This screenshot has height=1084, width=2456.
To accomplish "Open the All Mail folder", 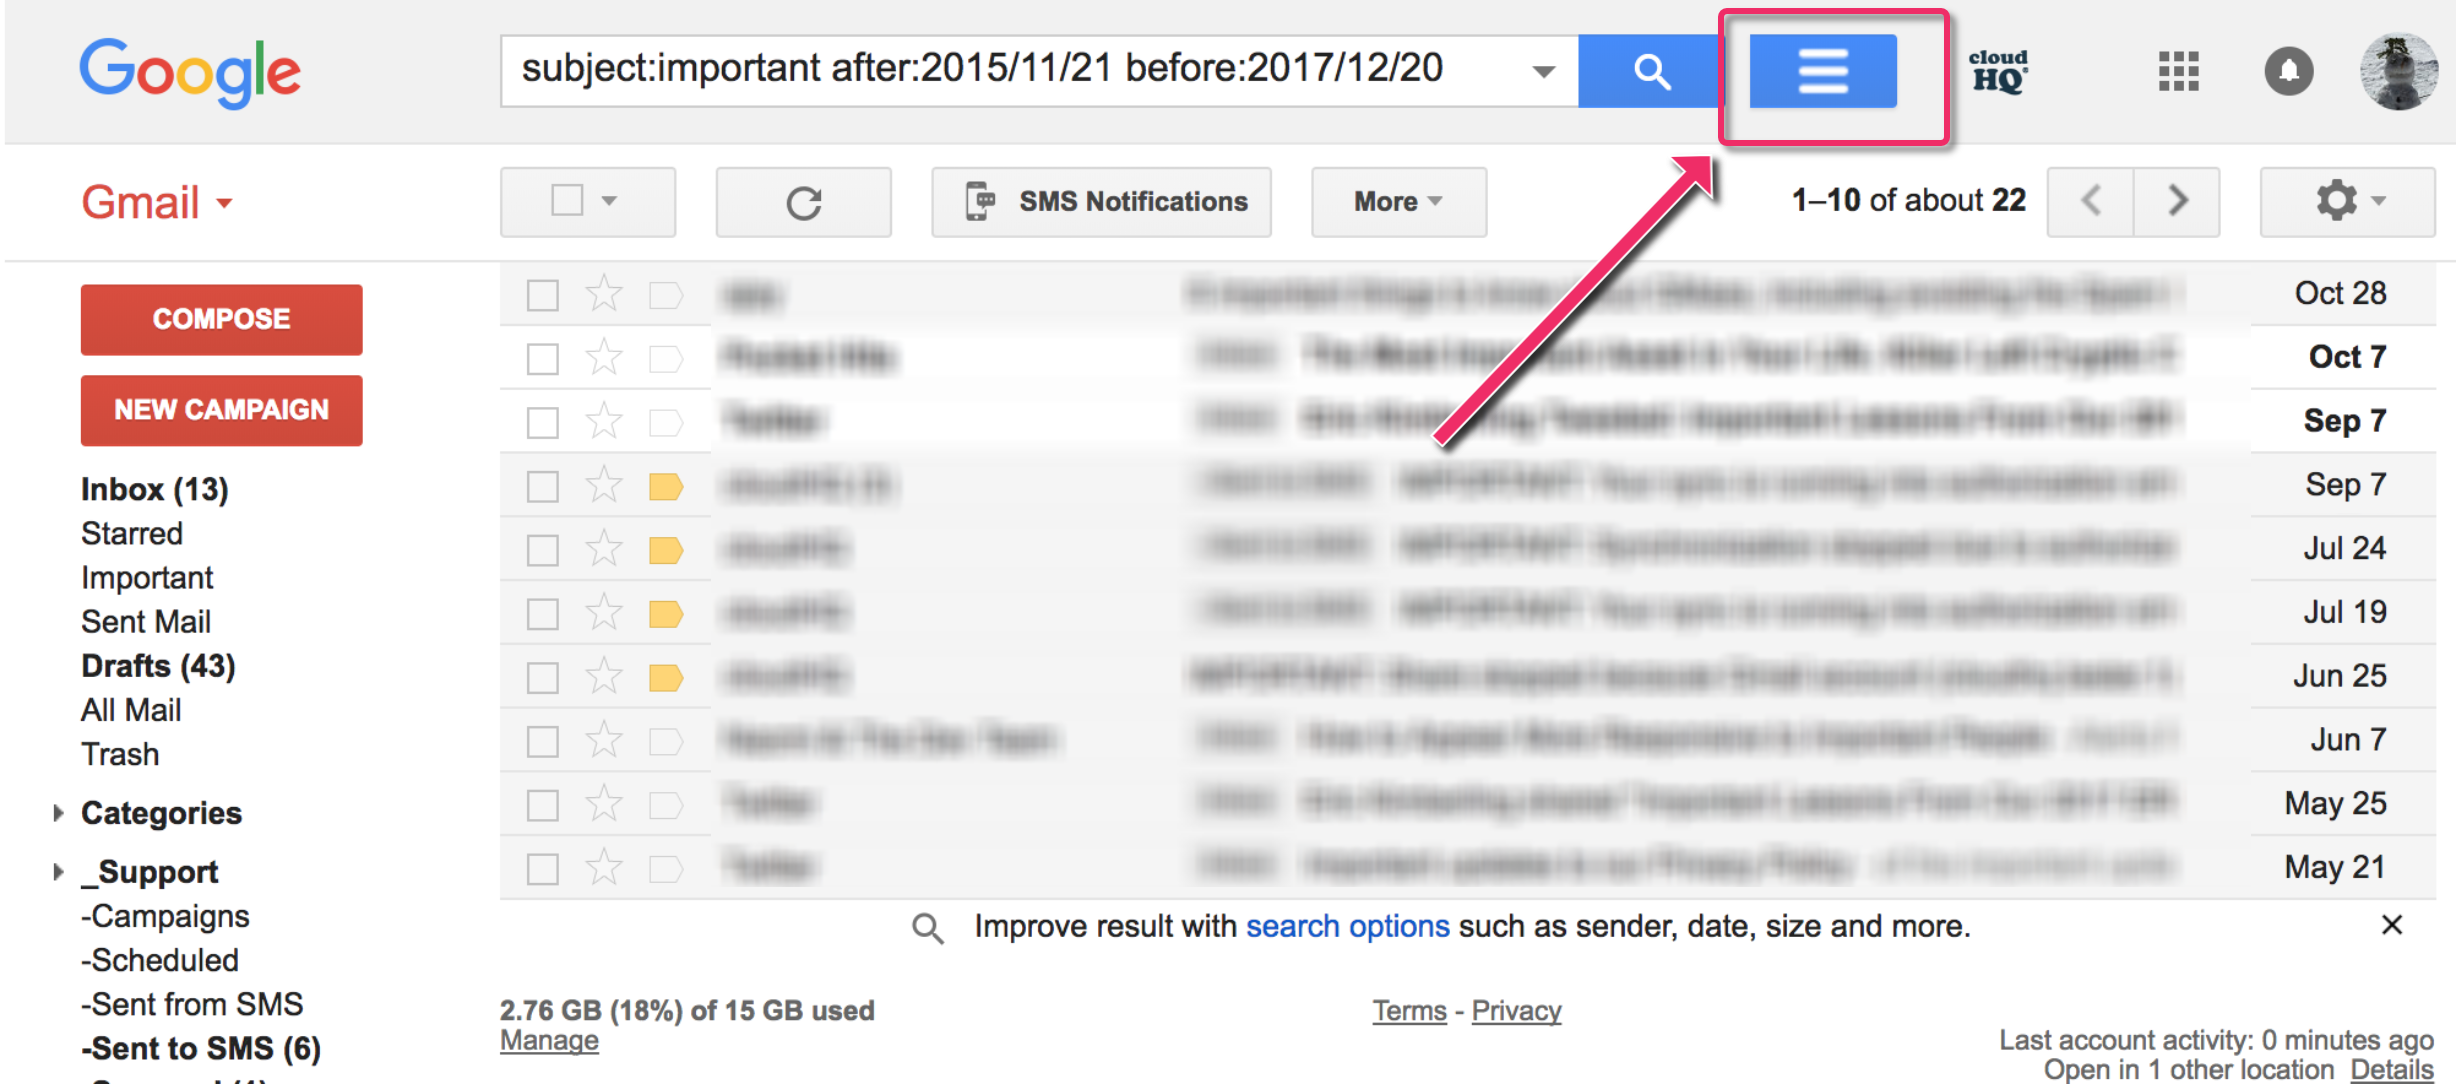I will [x=131, y=709].
